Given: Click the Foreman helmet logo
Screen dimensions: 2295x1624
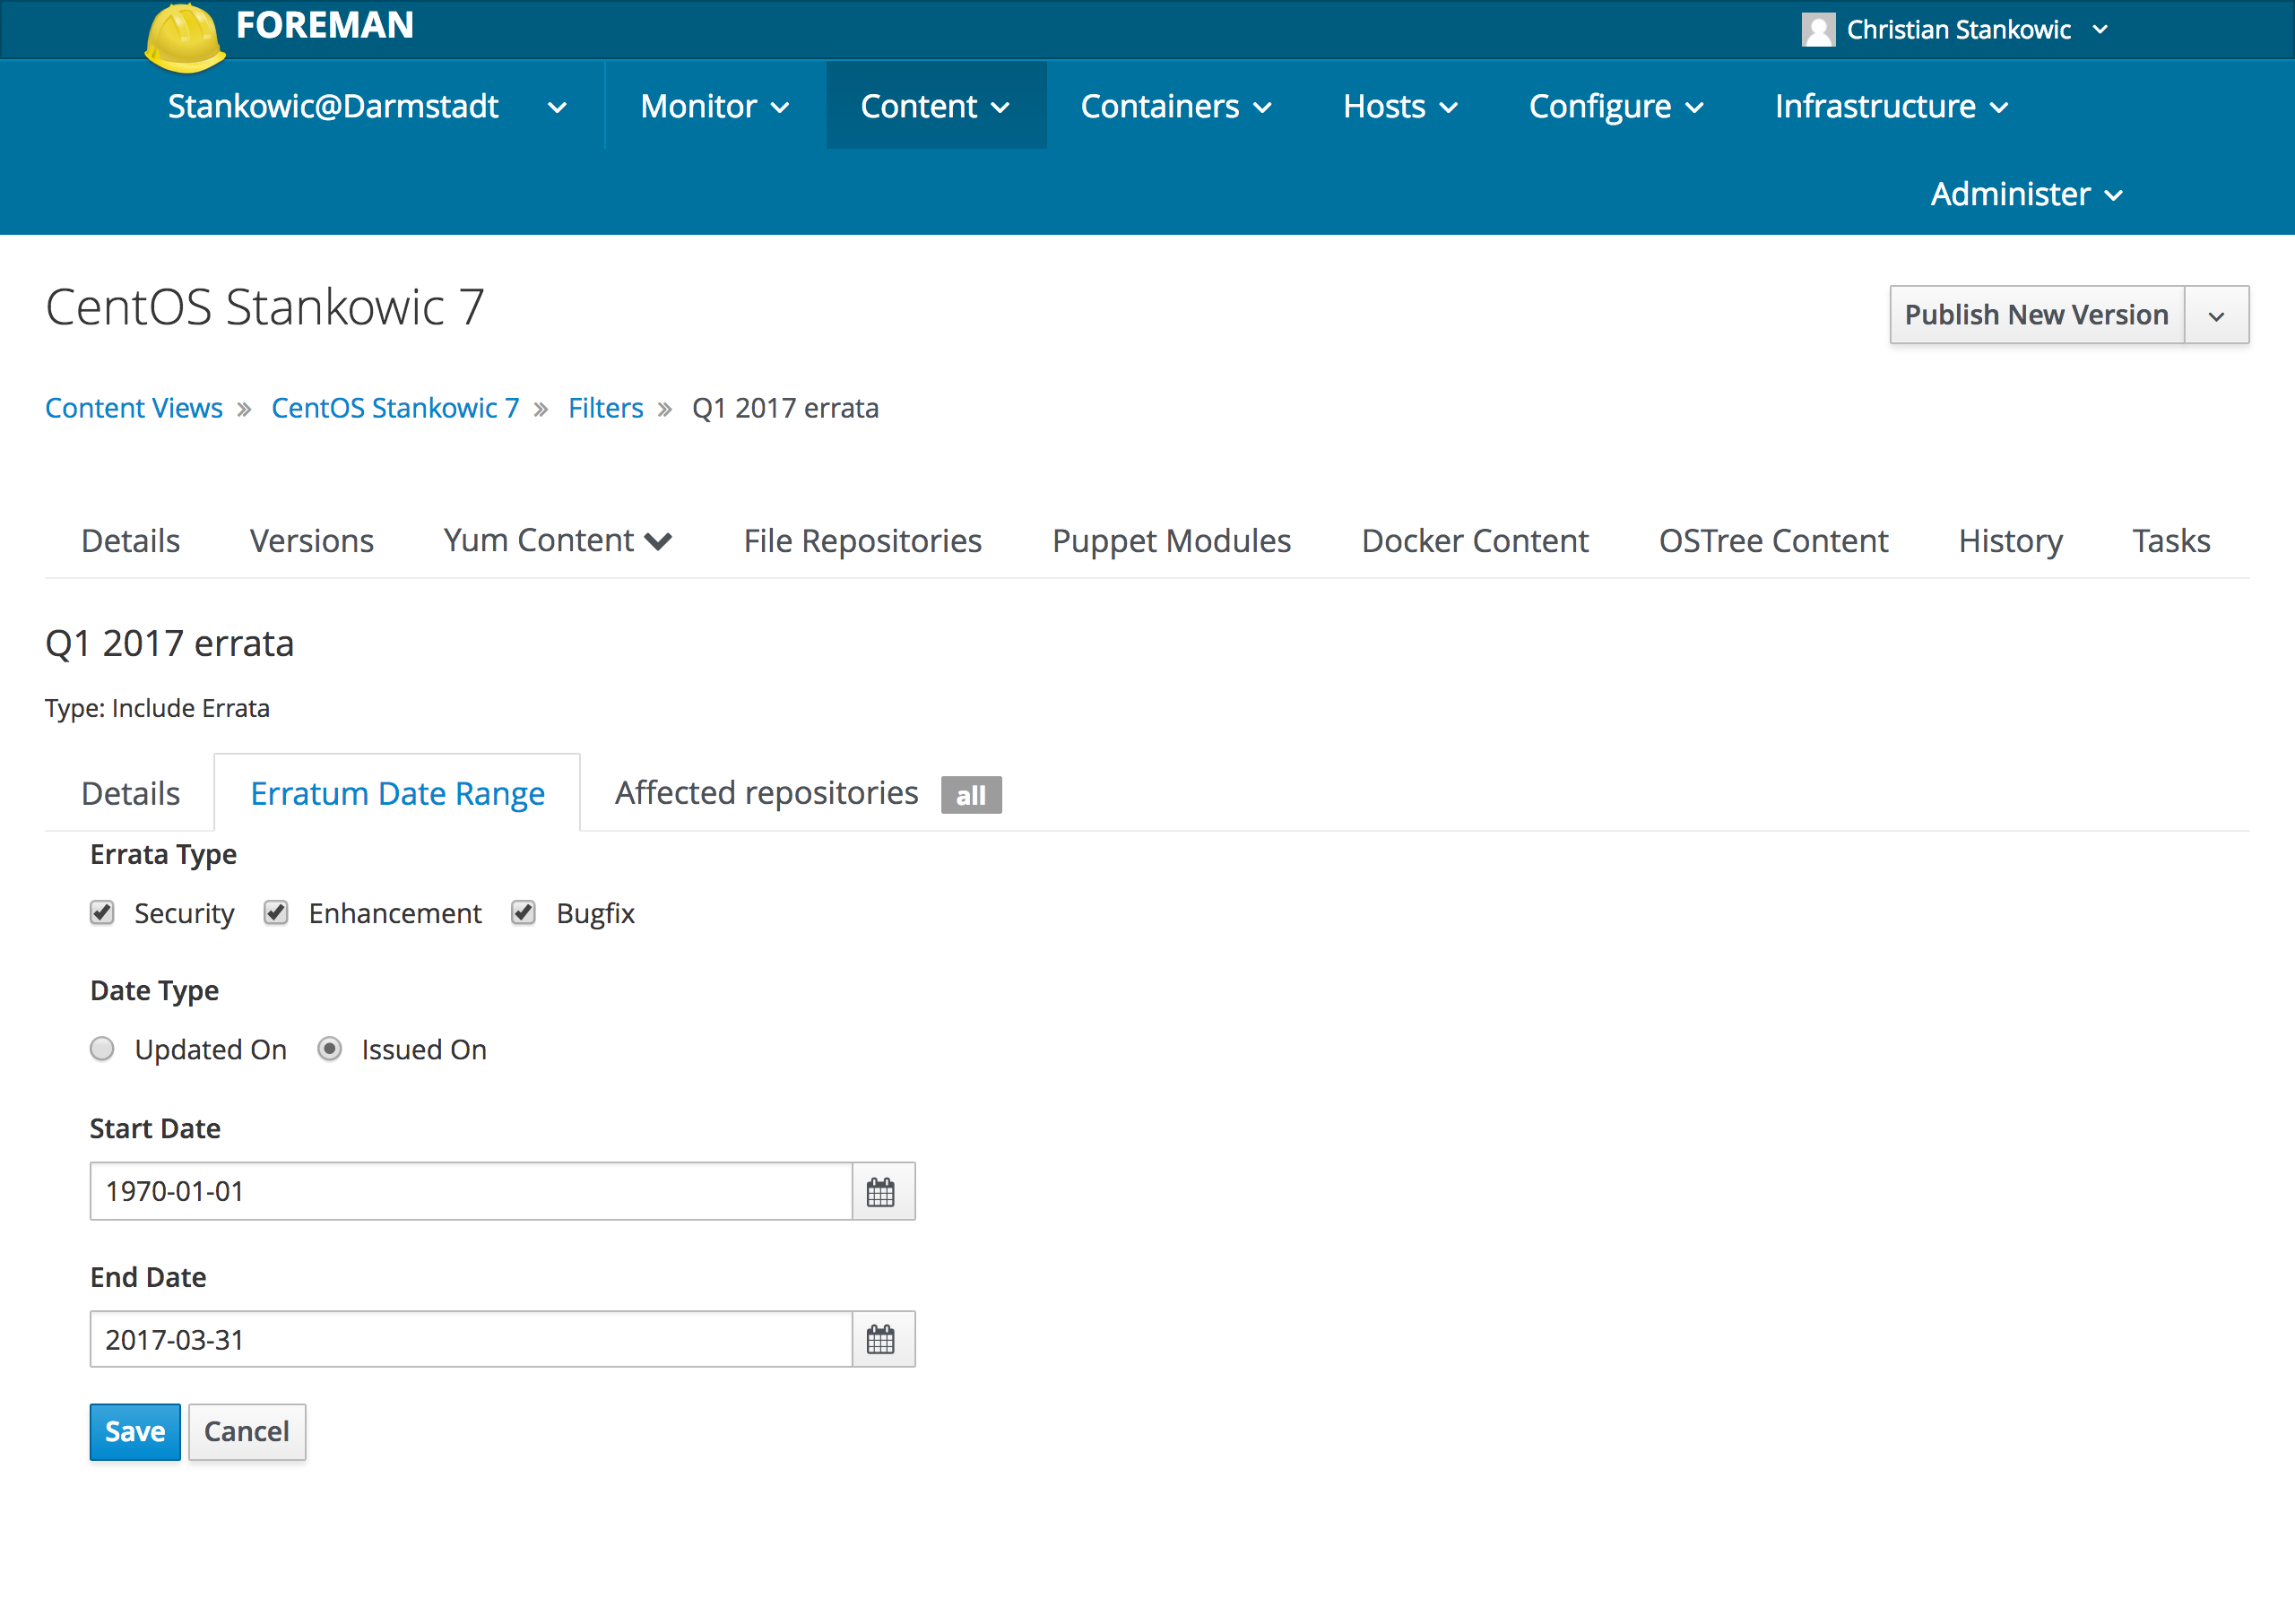Looking at the screenshot, I should 185,38.
